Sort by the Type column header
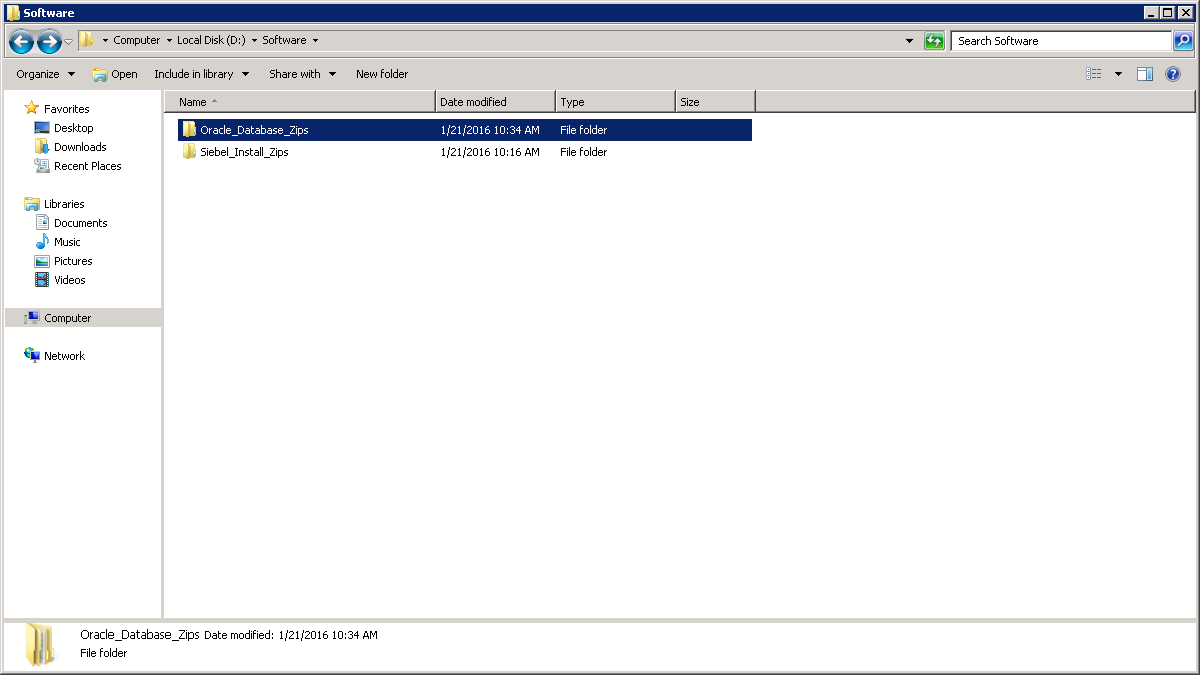This screenshot has height=675, width=1200. [615, 102]
